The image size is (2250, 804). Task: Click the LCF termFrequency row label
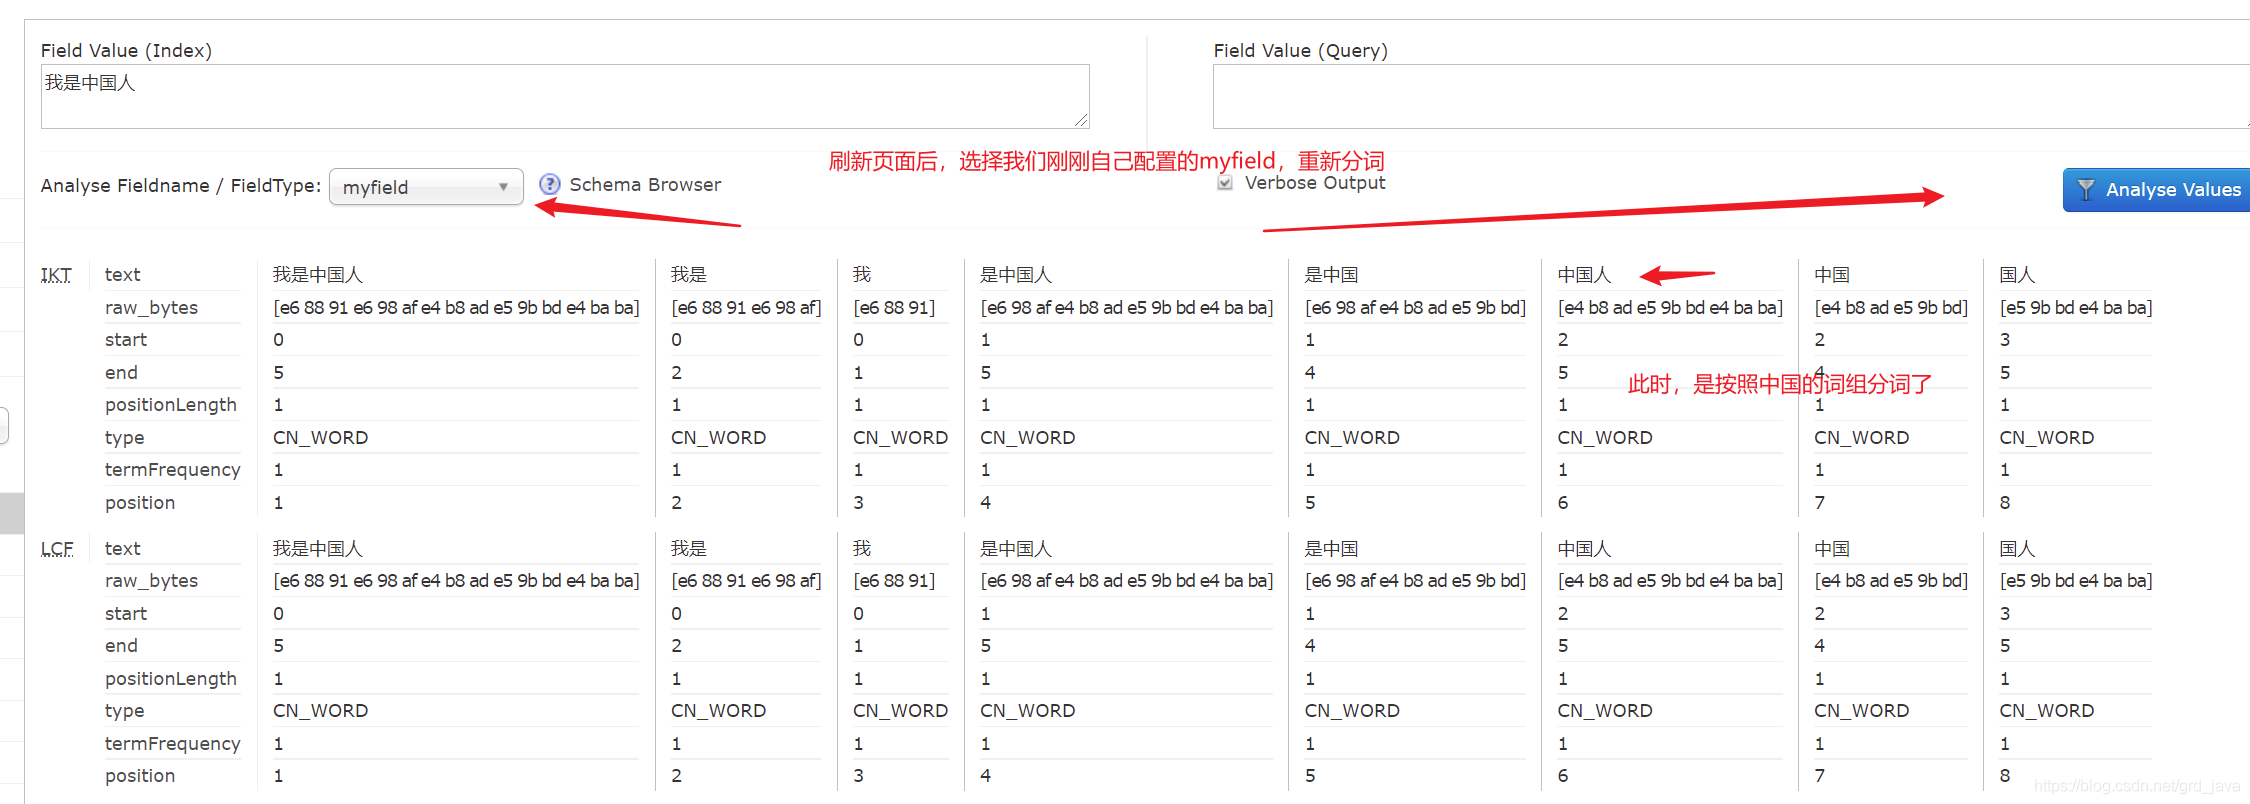coord(173,744)
